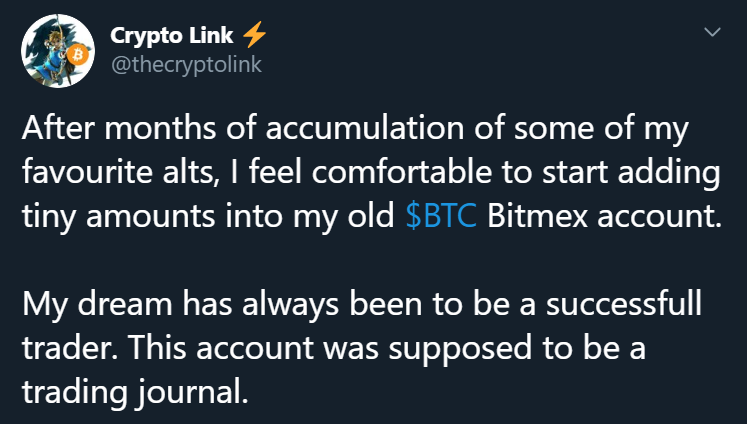Screen dimensions: 747x424
Task: Open the tweet options chevron menu
Action: (x=712, y=32)
